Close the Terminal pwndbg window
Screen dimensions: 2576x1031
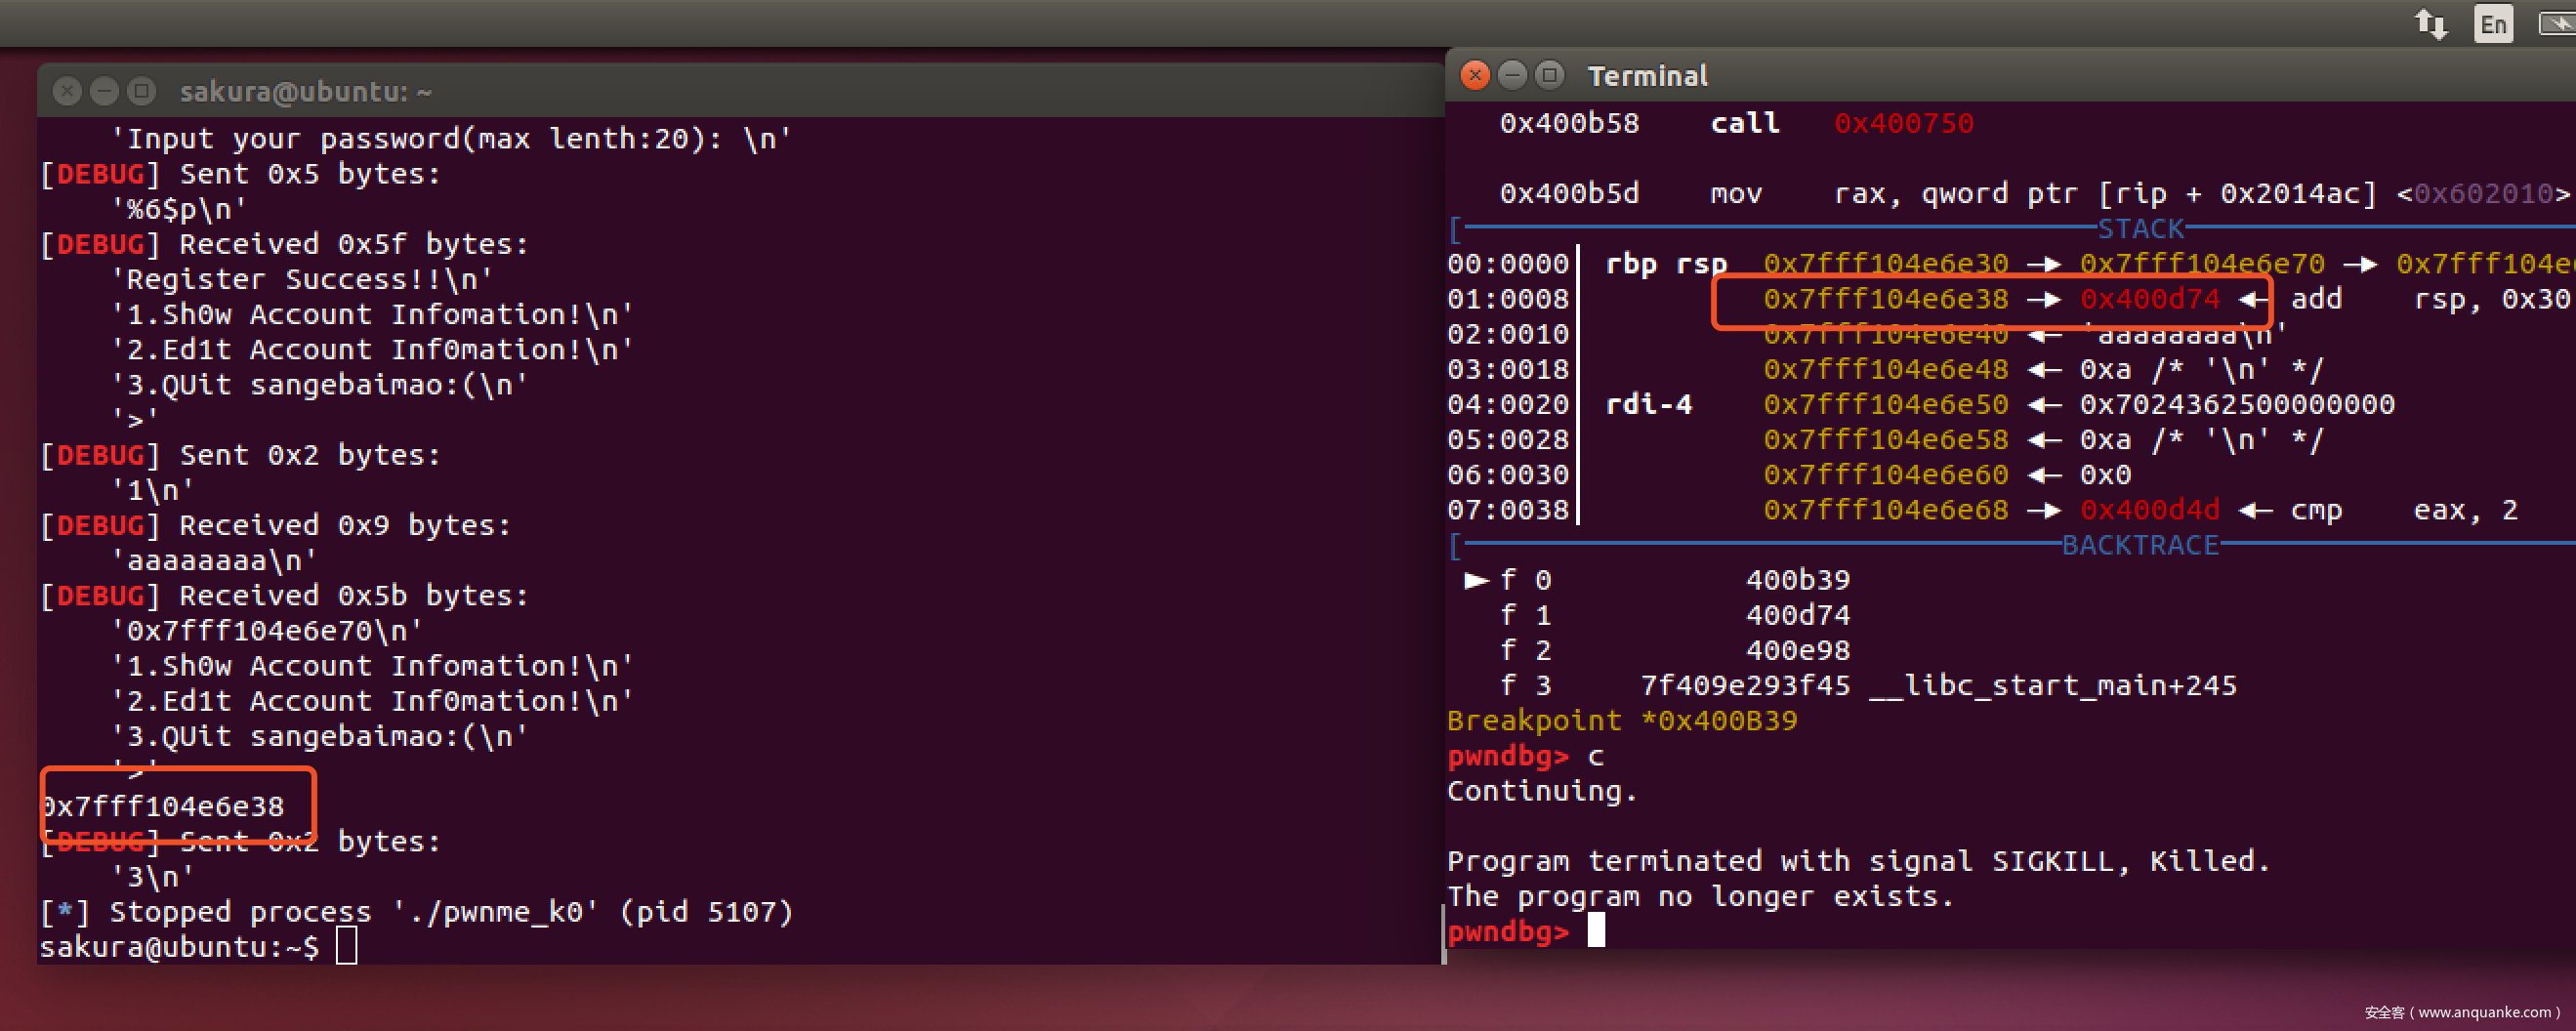click(1474, 75)
